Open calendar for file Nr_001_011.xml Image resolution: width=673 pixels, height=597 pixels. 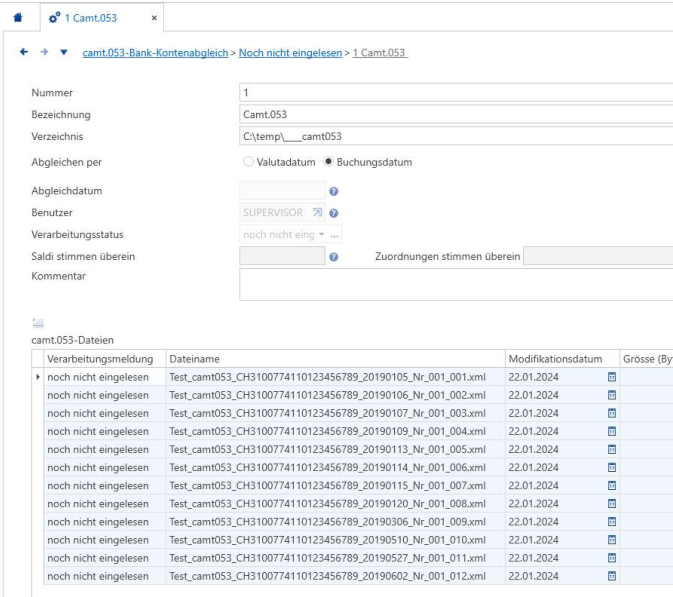tap(612, 558)
